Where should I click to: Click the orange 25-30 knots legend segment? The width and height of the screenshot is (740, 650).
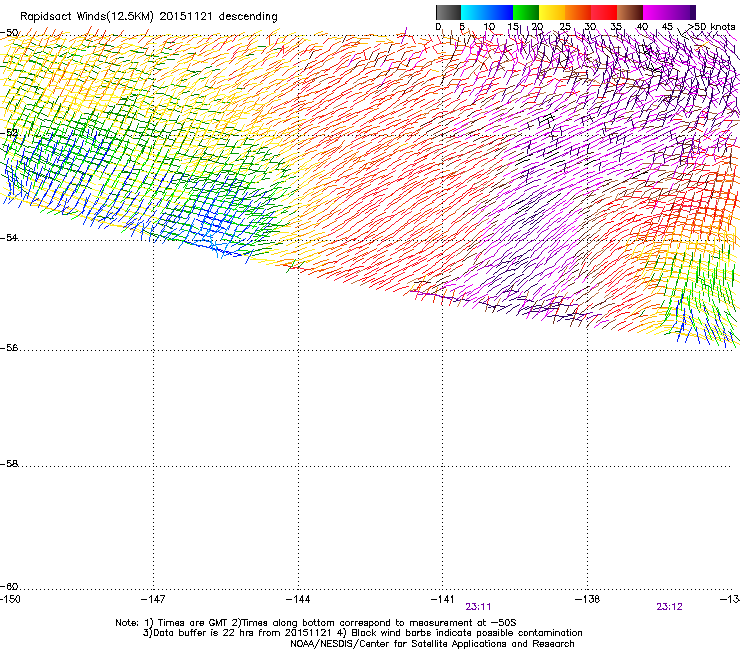pos(578,12)
